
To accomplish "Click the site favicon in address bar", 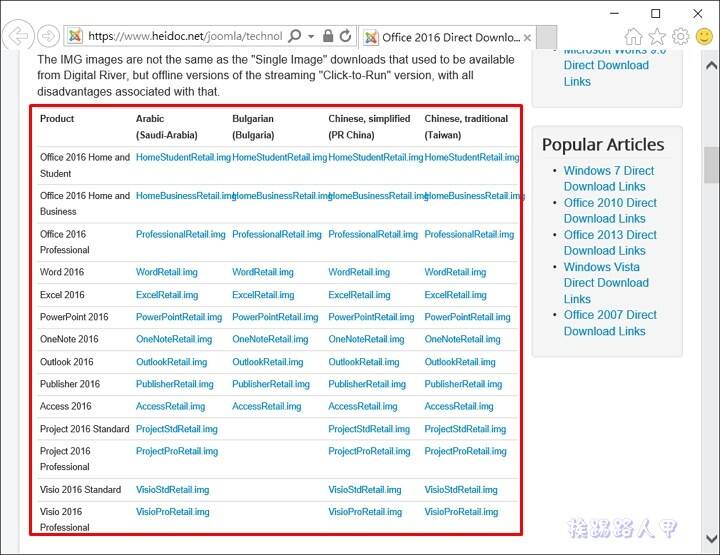I will click(75, 36).
